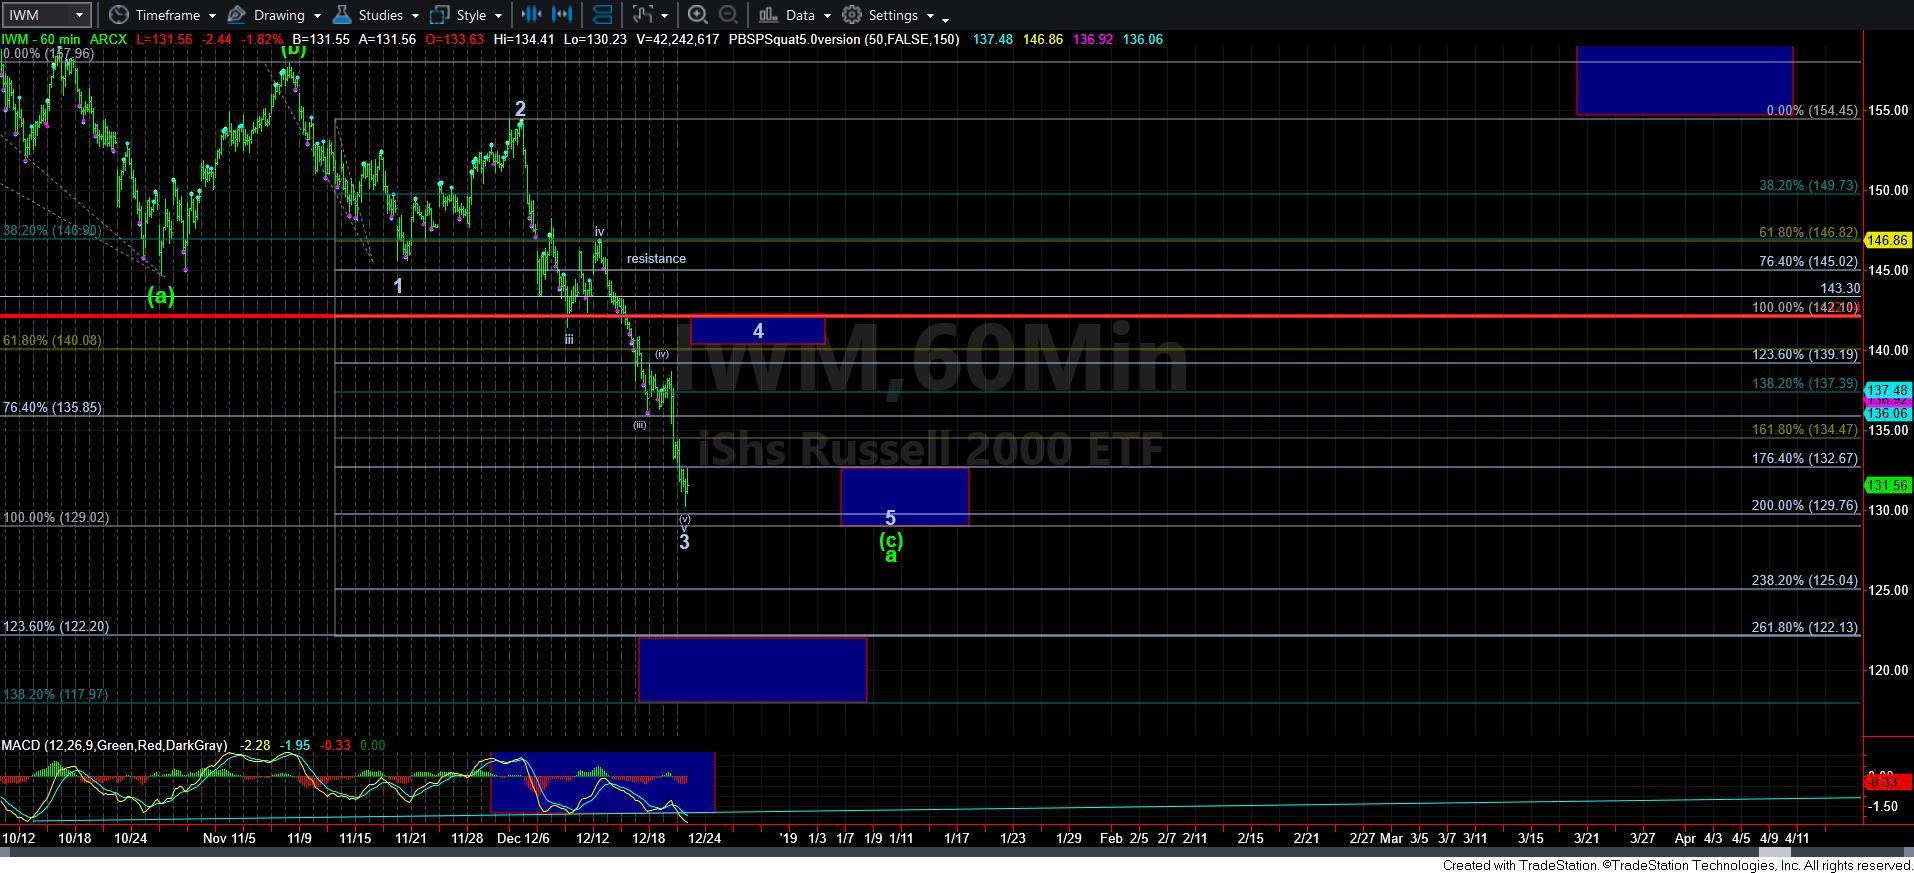Select the wave '2' label at the peak

click(520, 109)
